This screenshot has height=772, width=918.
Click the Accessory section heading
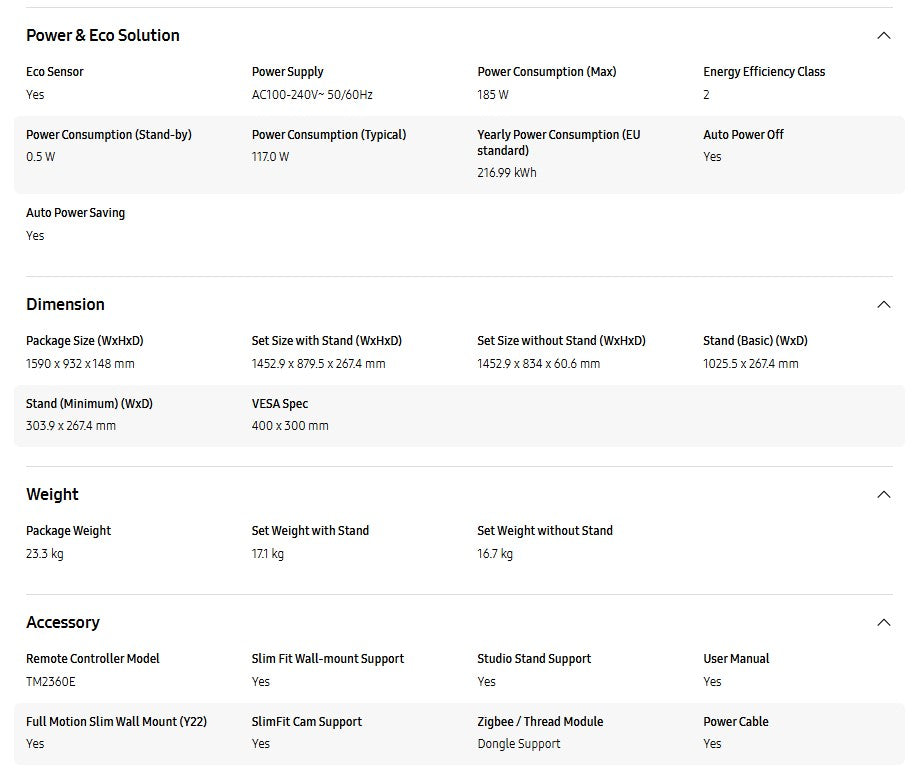click(x=63, y=622)
